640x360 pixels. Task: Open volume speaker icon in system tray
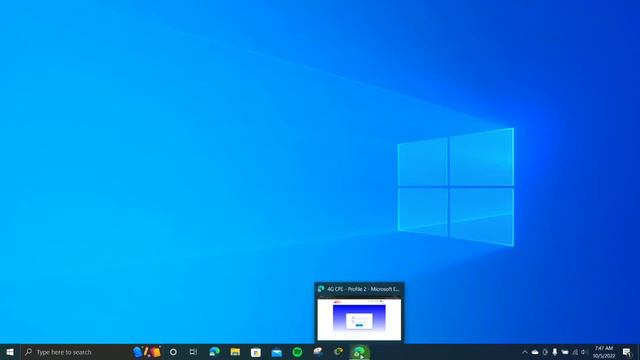(x=584, y=352)
